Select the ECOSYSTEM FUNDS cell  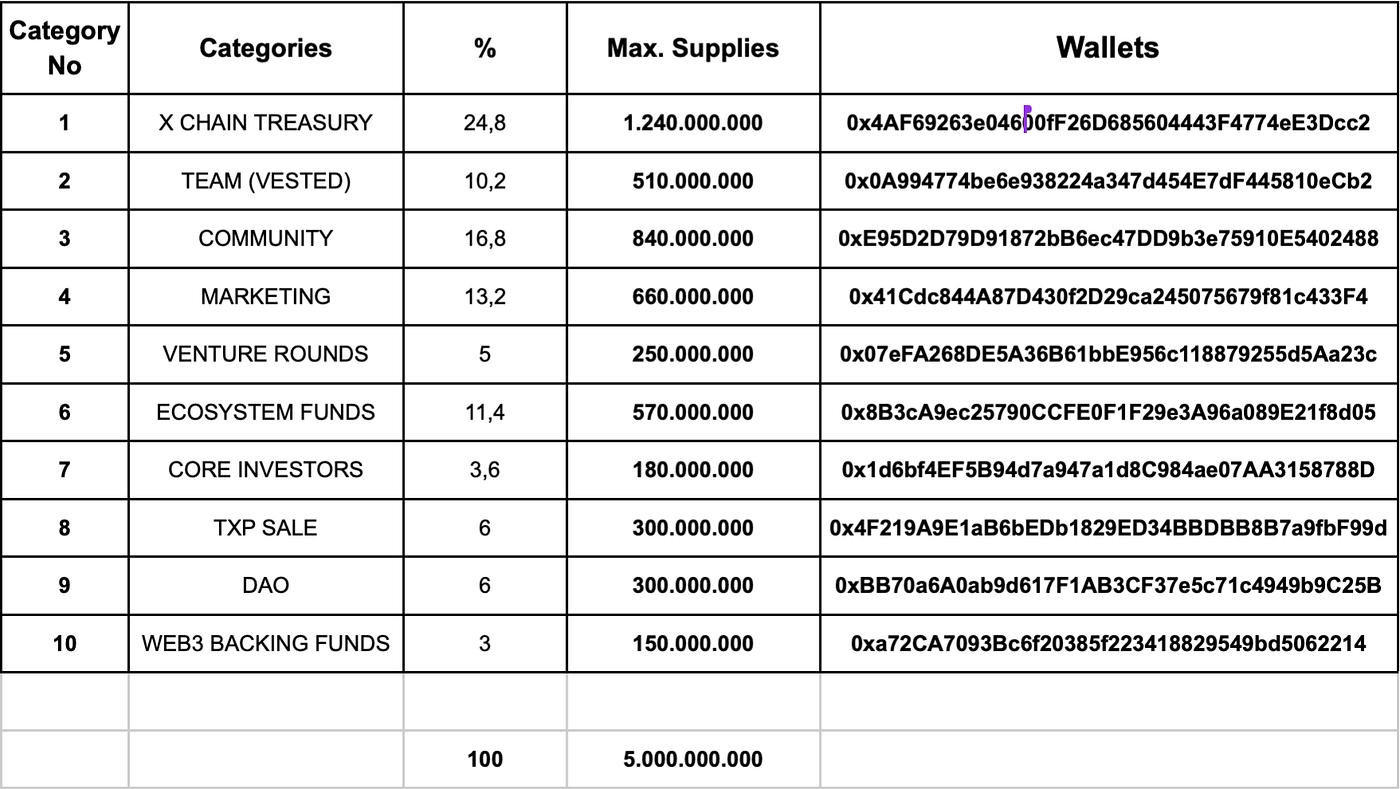click(x=265, y=412)
